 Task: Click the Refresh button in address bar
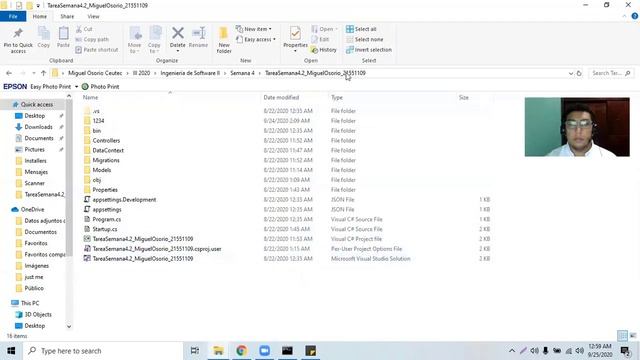[x=579, y=73]
